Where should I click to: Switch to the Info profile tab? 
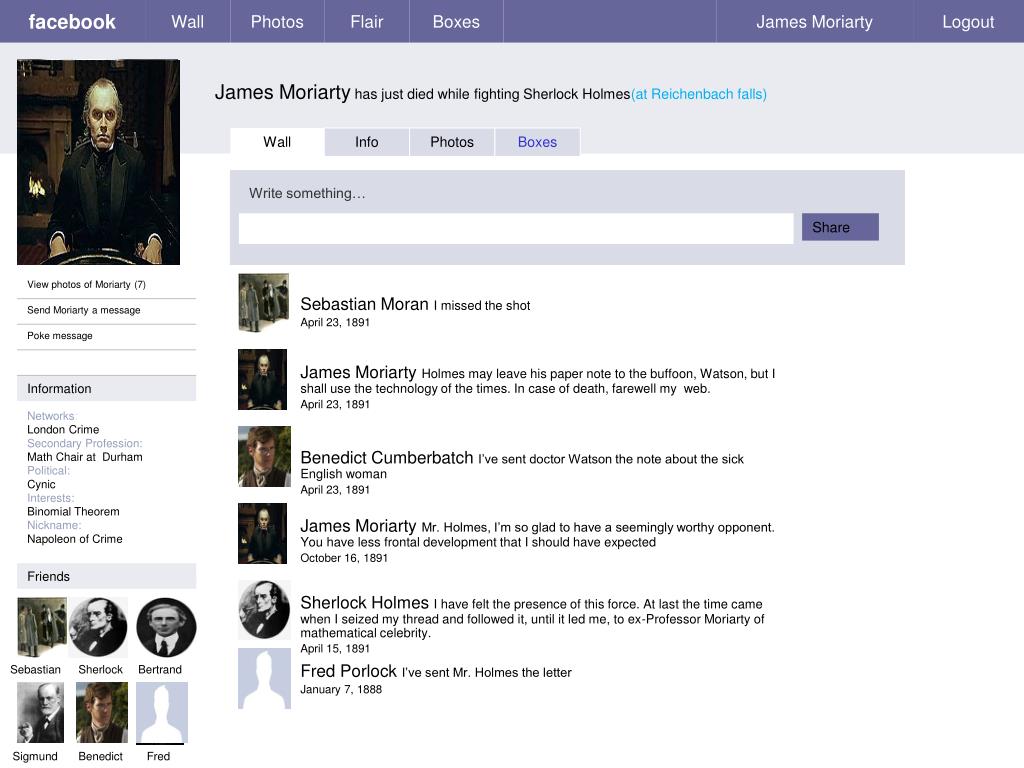tap(366, 142)
